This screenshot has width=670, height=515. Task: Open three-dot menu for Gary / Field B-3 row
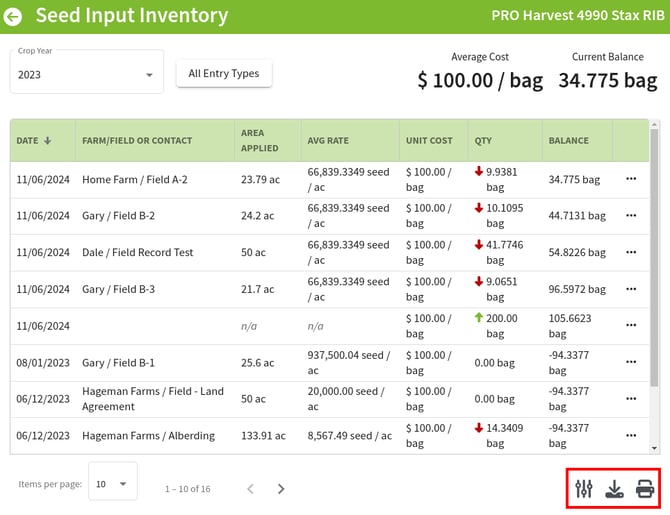click(x=631, y=289)
